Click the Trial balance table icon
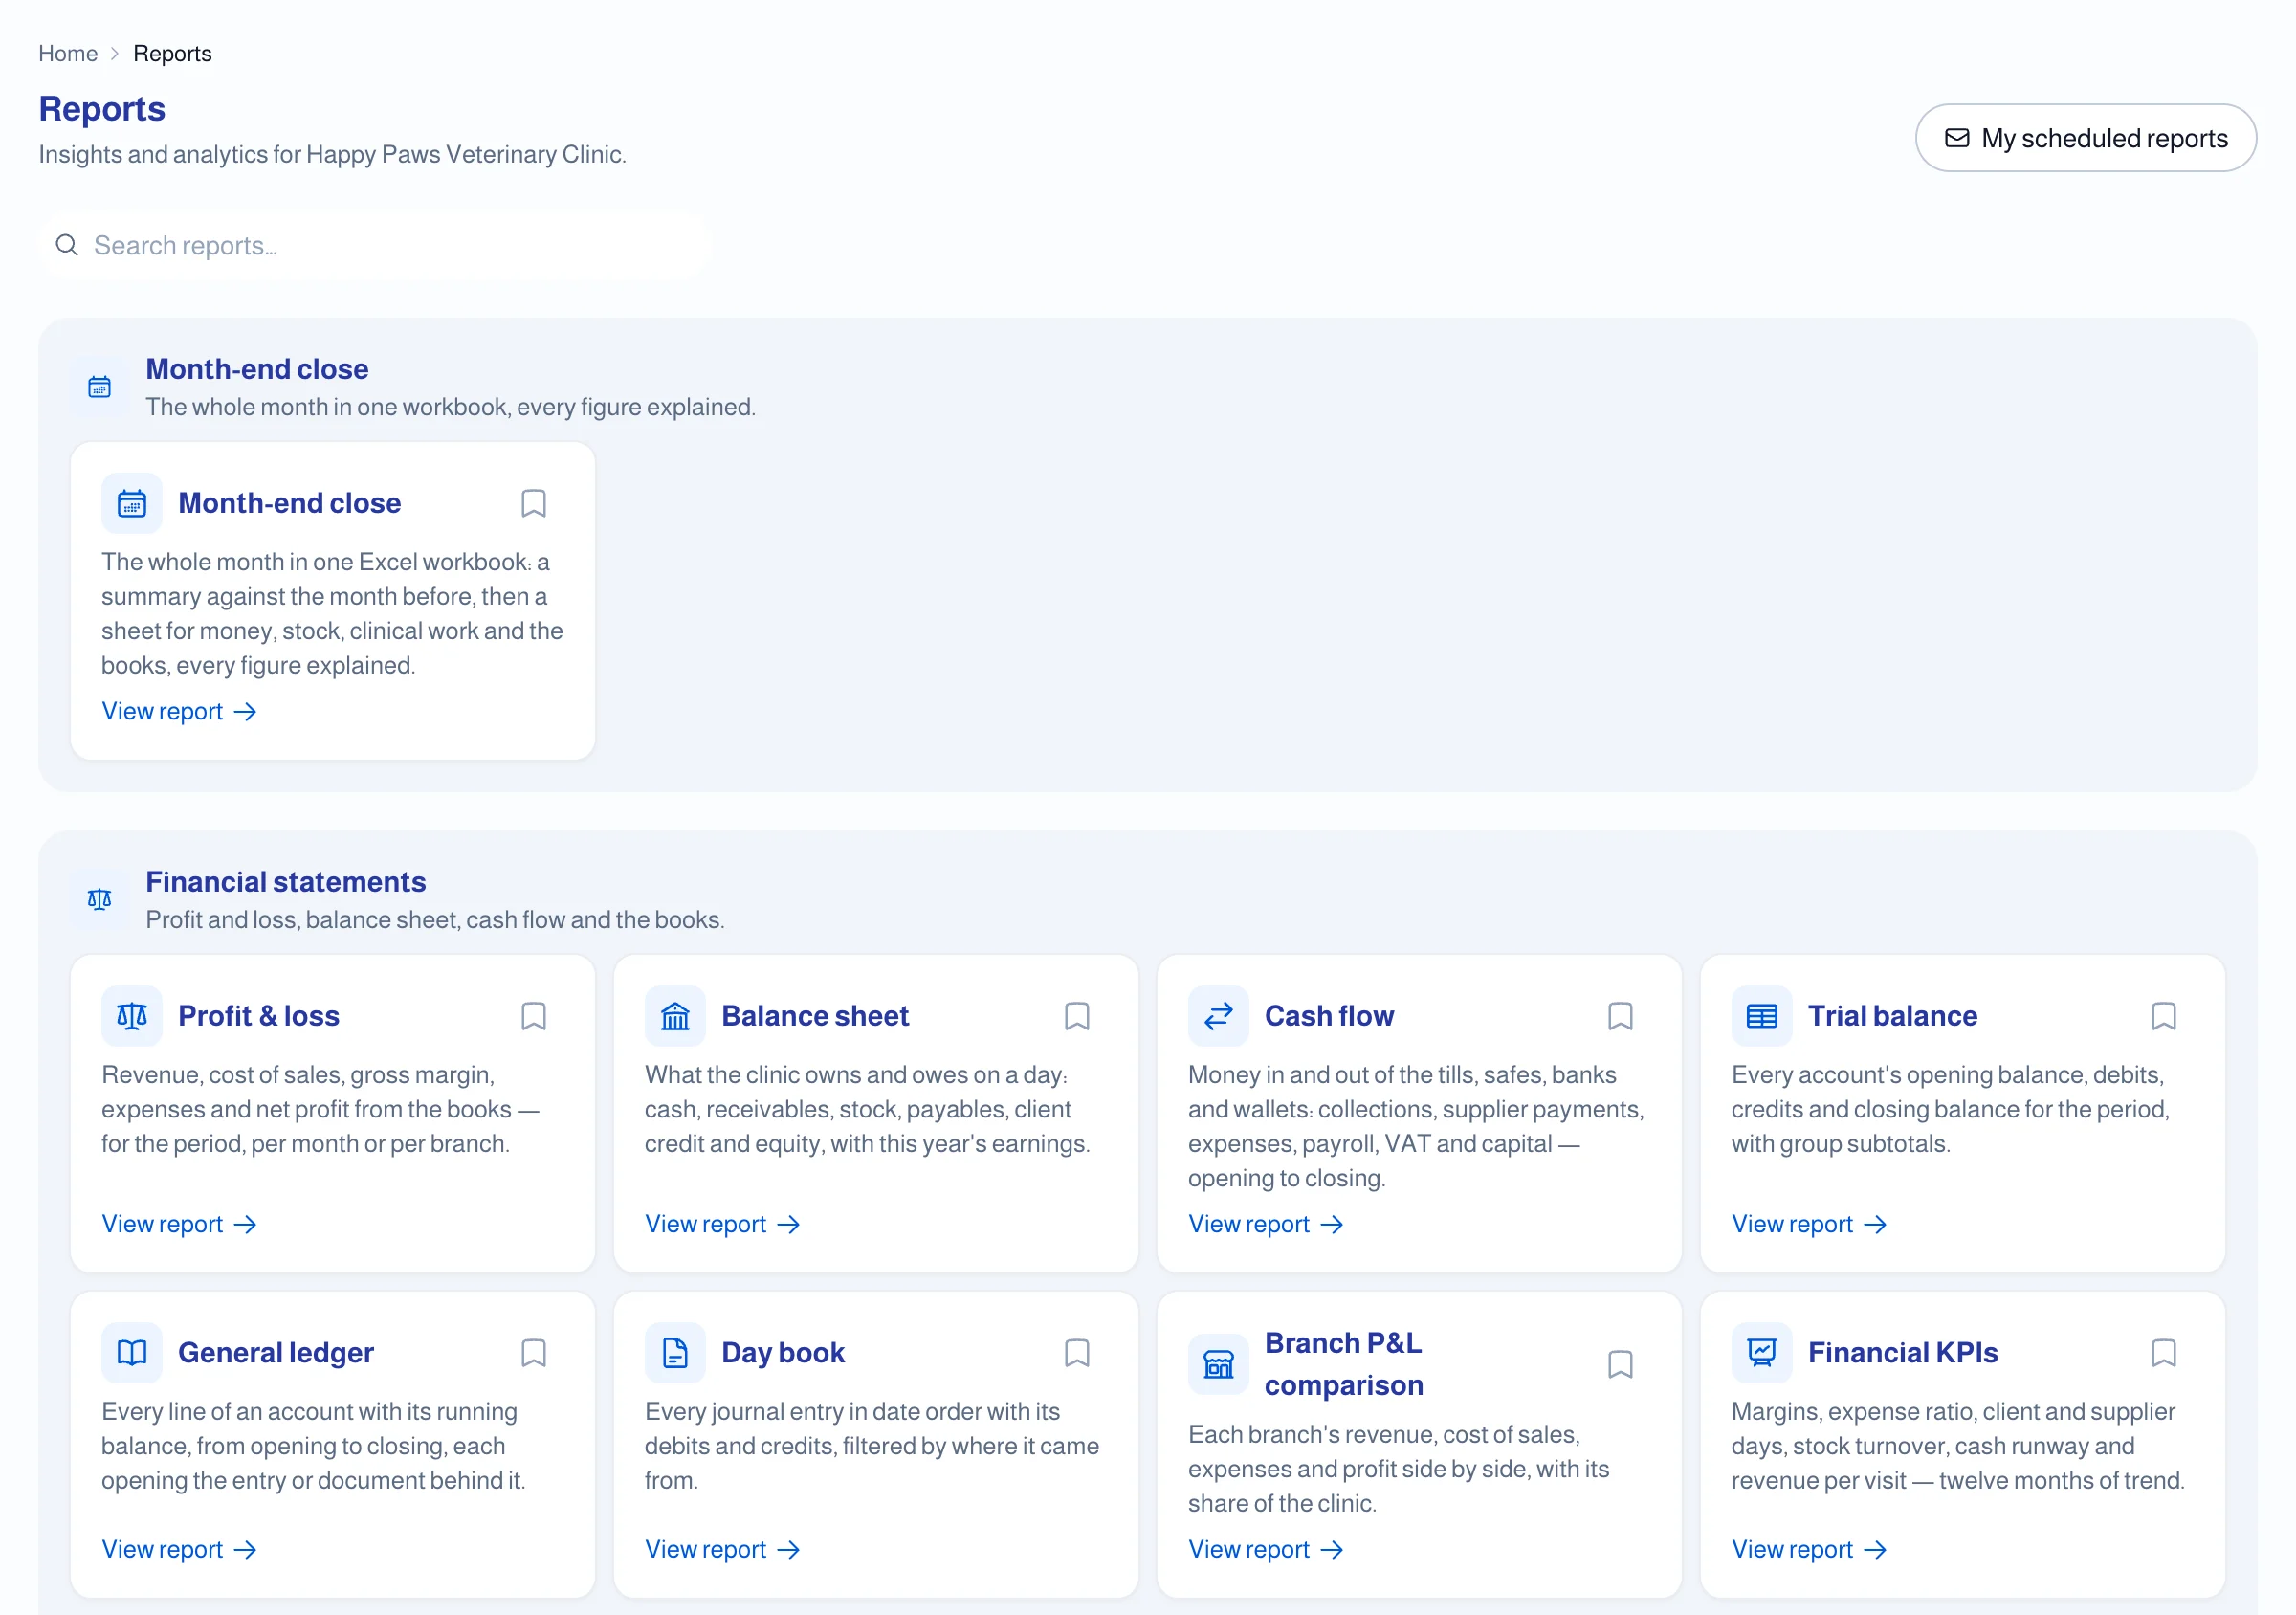The image size is (2296, 1615). point(1761,1016)
